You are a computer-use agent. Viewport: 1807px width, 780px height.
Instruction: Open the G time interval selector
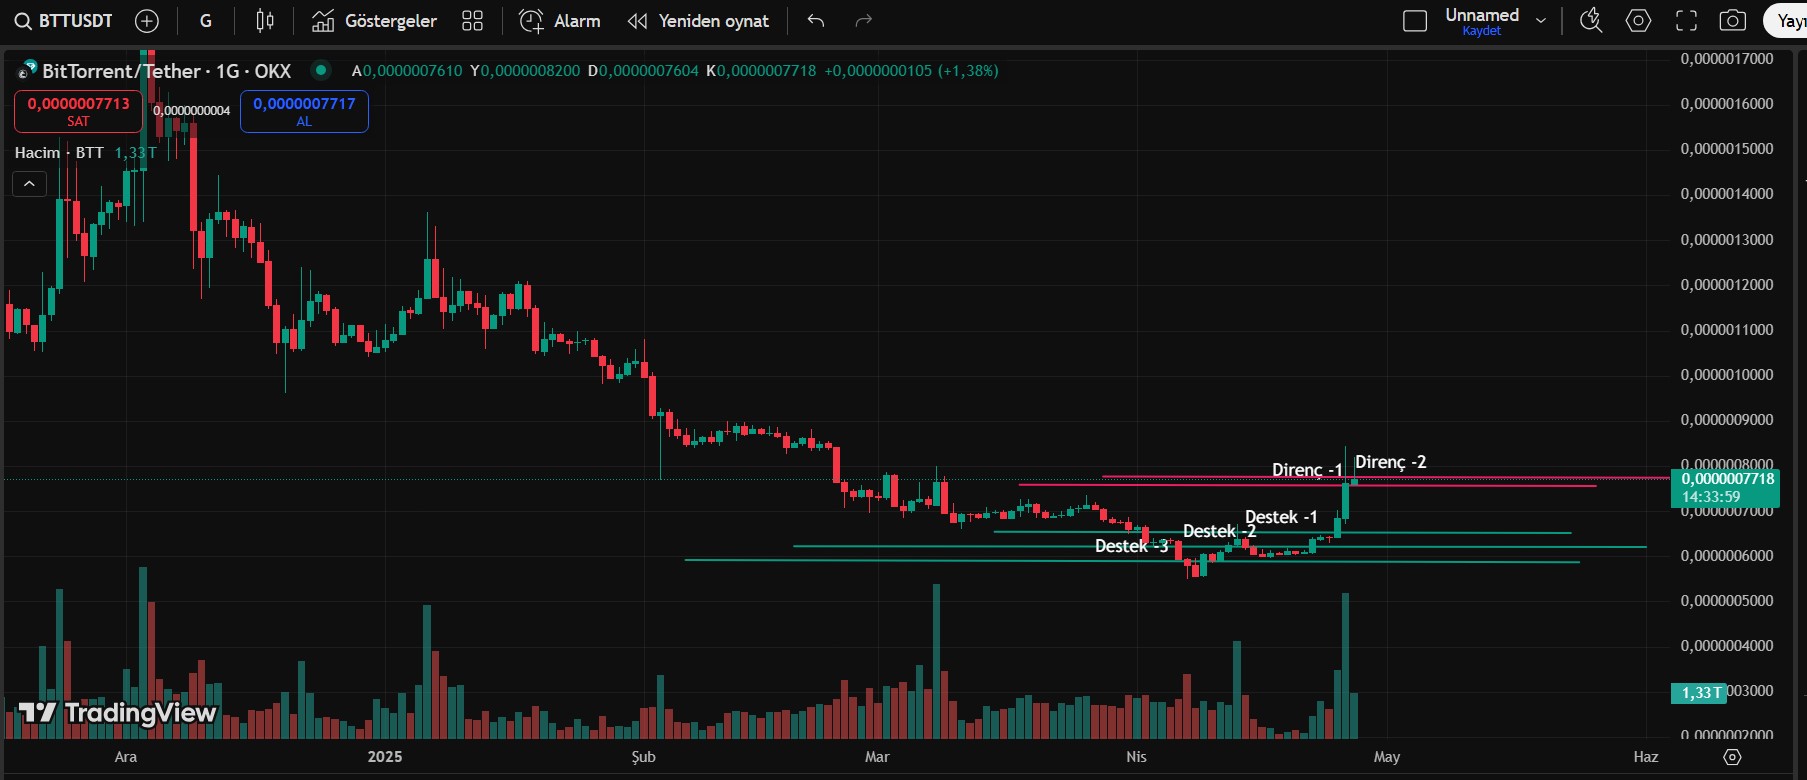tap(206, 20)
